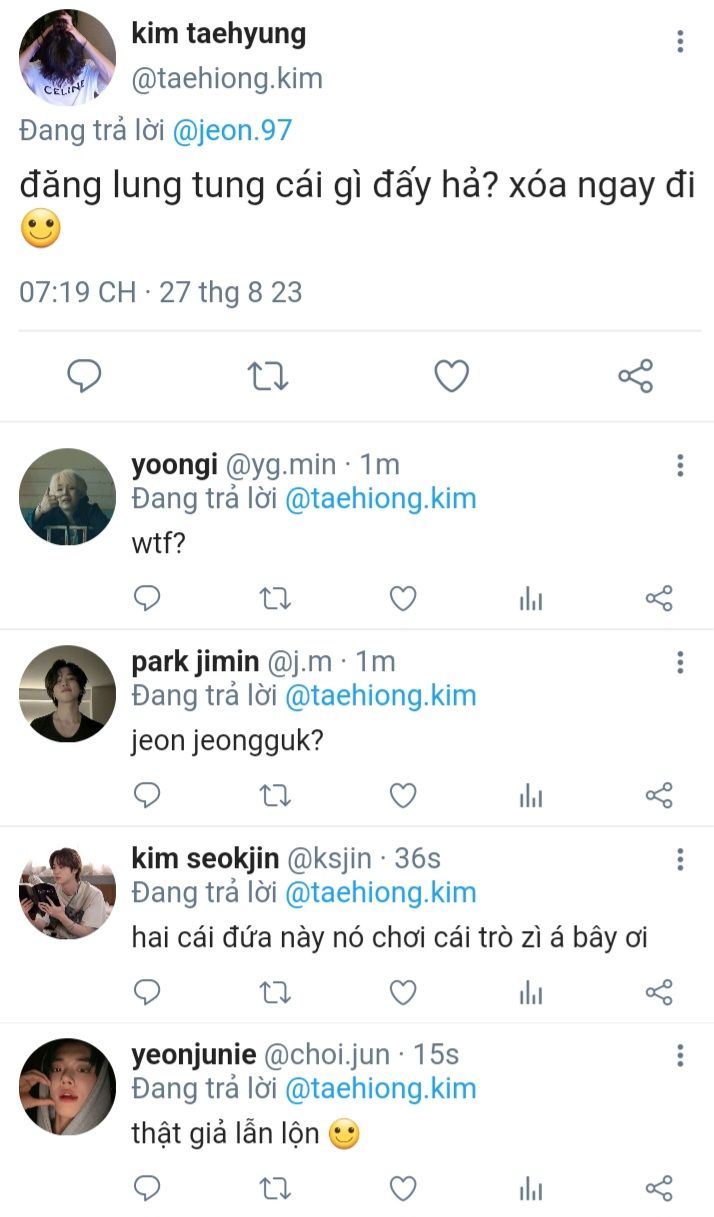This screenshot has width=714, height=1217.
Task: Open more options on yeonjunie's reply
Action: coord(680,1055)
